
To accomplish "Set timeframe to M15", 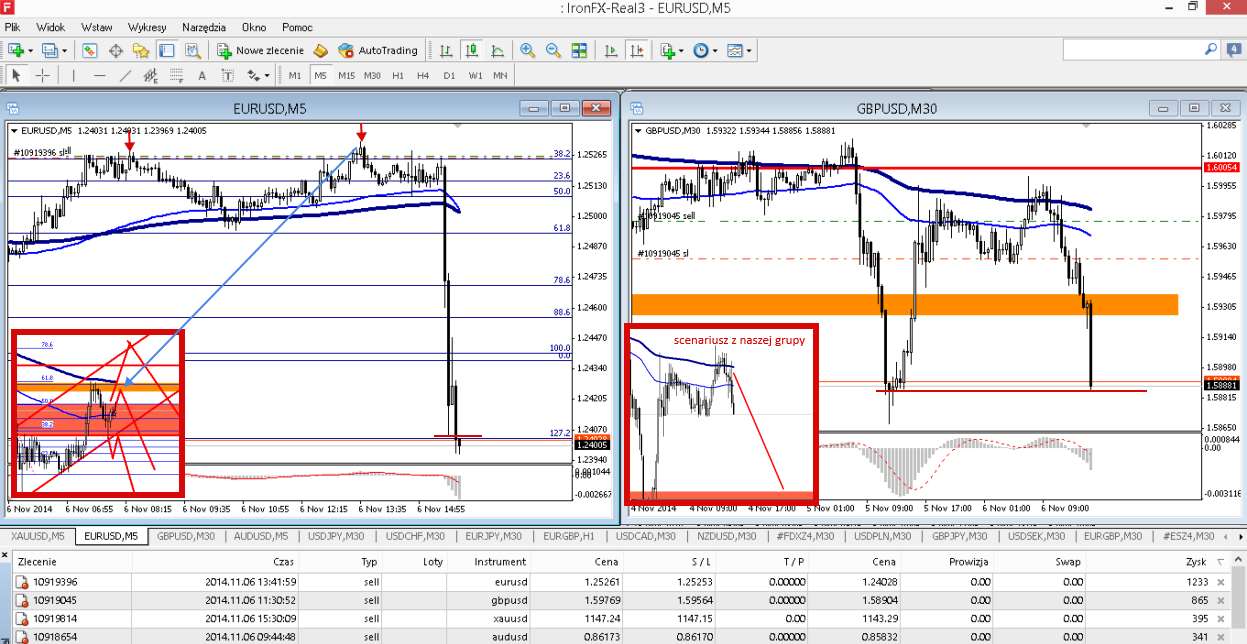I will coord(346,75).
